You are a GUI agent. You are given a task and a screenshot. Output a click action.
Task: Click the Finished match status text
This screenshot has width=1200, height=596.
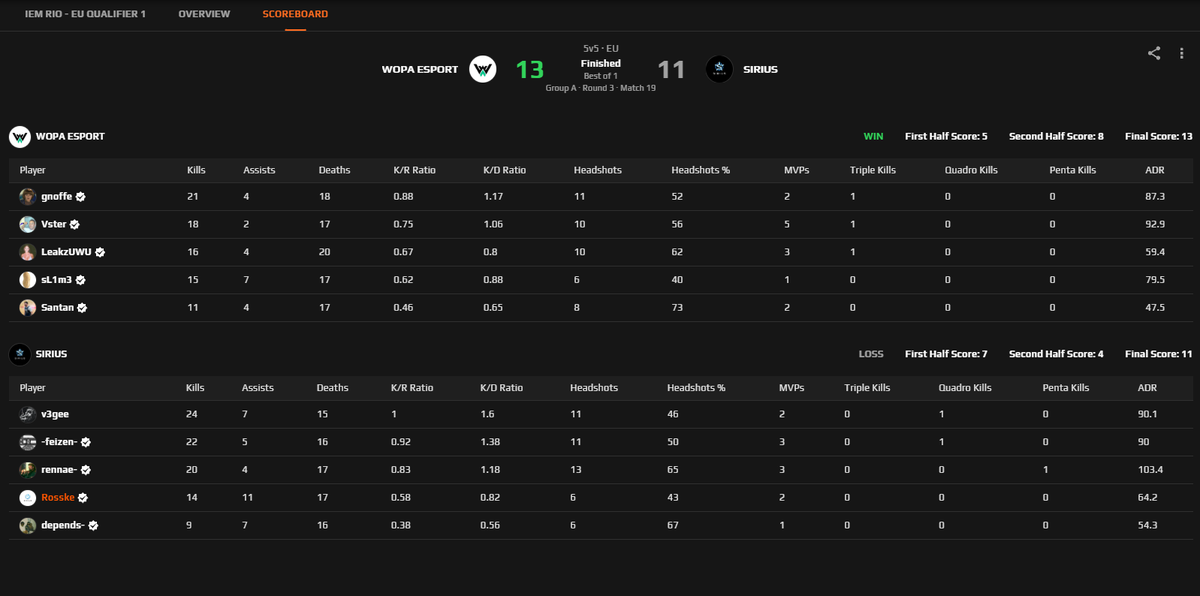coord(600,63)
